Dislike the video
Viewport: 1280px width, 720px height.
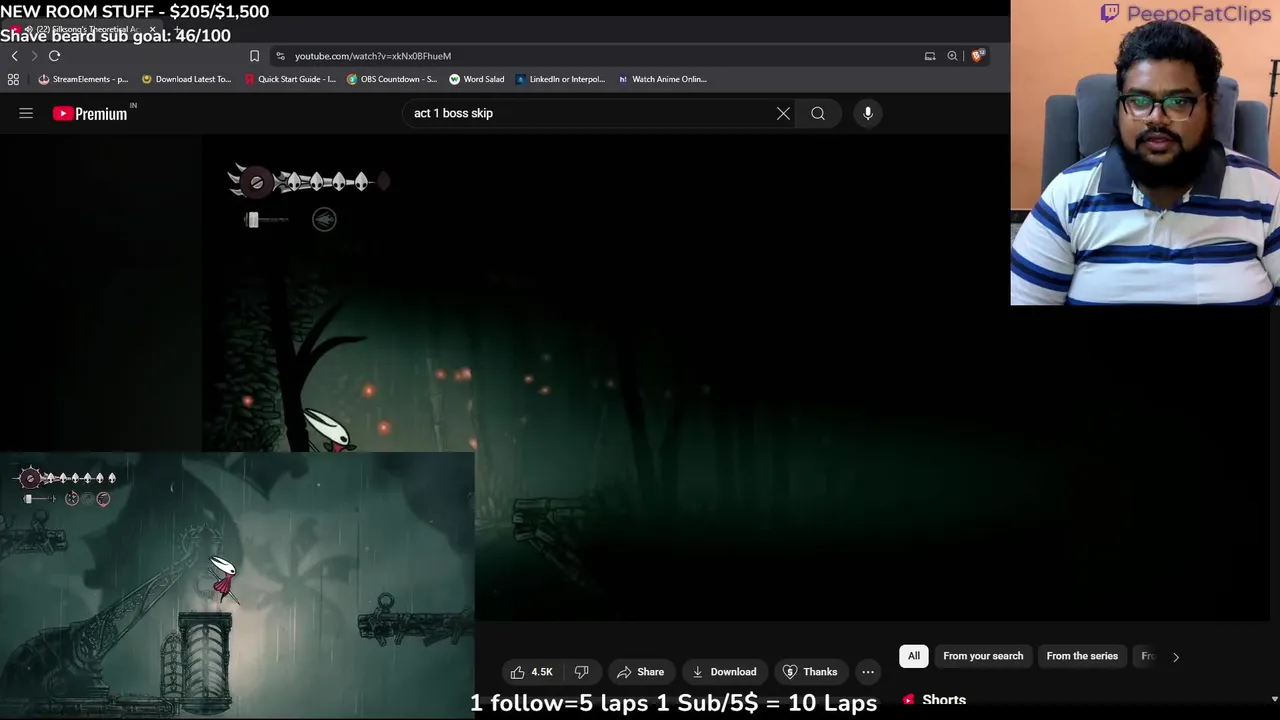[x=581, y=672]
